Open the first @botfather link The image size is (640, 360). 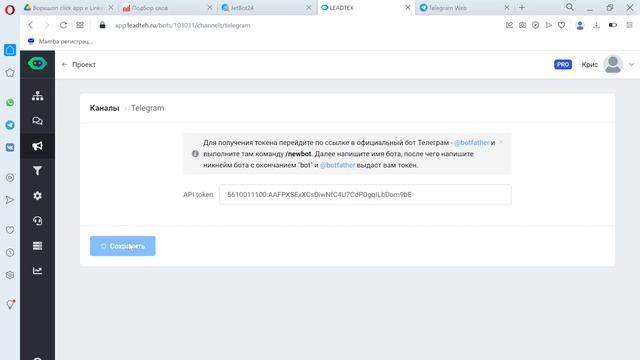pos(471,142)
